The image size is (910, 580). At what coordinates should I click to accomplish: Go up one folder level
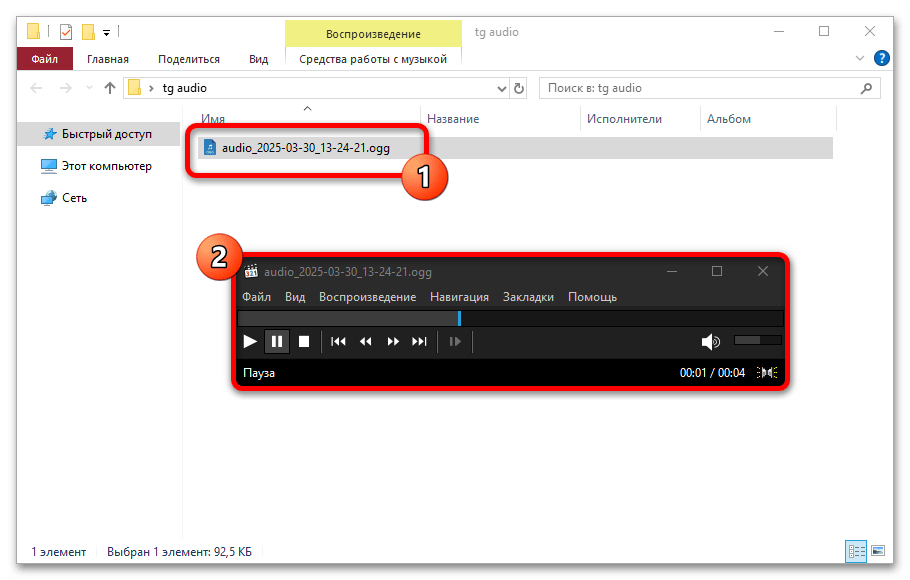click(110, 88)
